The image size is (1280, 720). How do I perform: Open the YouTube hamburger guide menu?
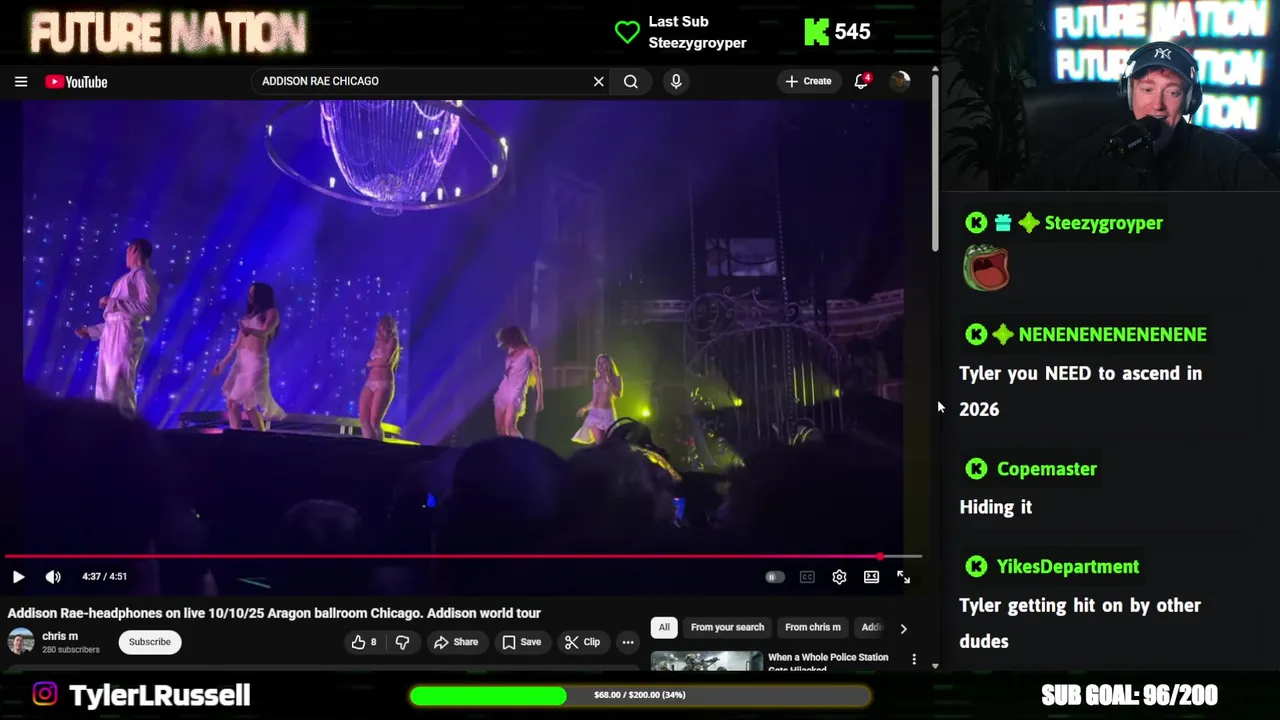(21, 82)
